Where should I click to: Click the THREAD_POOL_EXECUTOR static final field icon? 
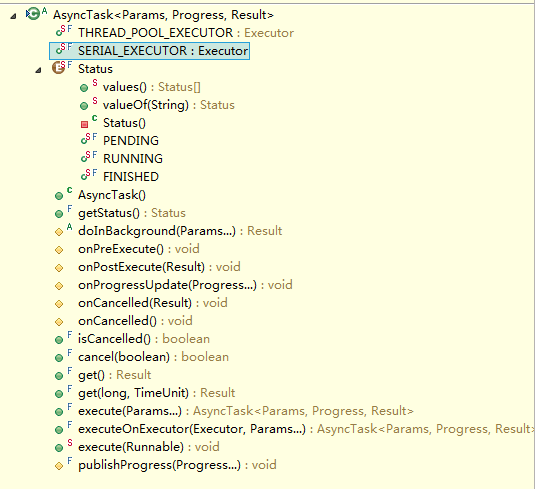pyautogui.click(x=64, y=31)
